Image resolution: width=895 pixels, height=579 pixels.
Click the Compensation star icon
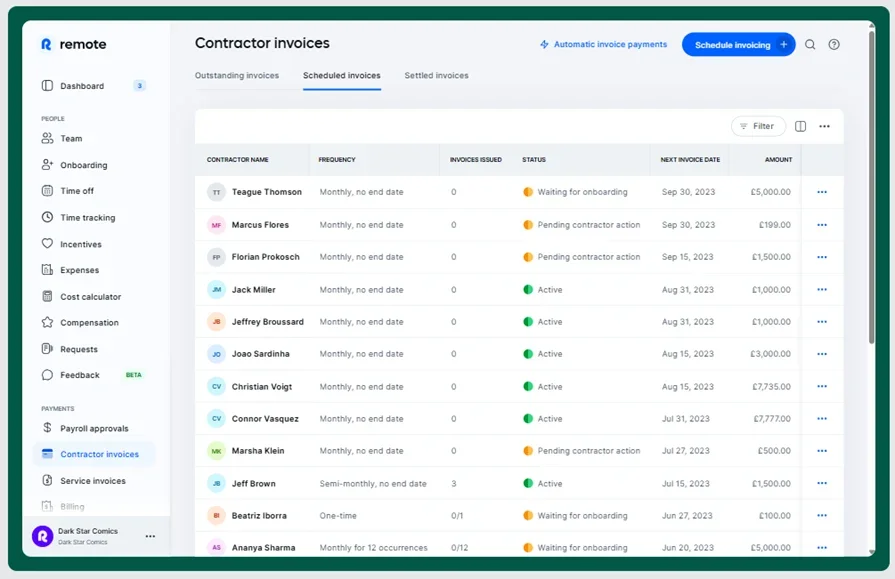point(47,323)
